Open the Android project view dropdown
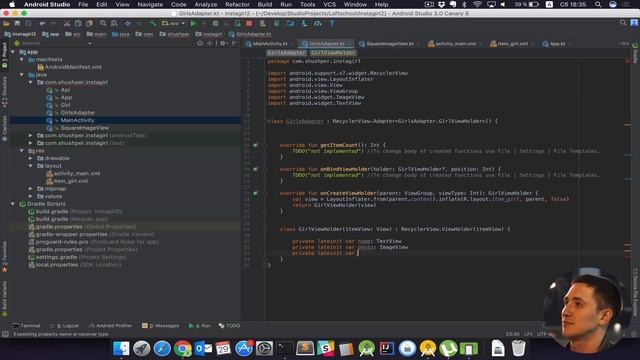 [x=53, y=43]
